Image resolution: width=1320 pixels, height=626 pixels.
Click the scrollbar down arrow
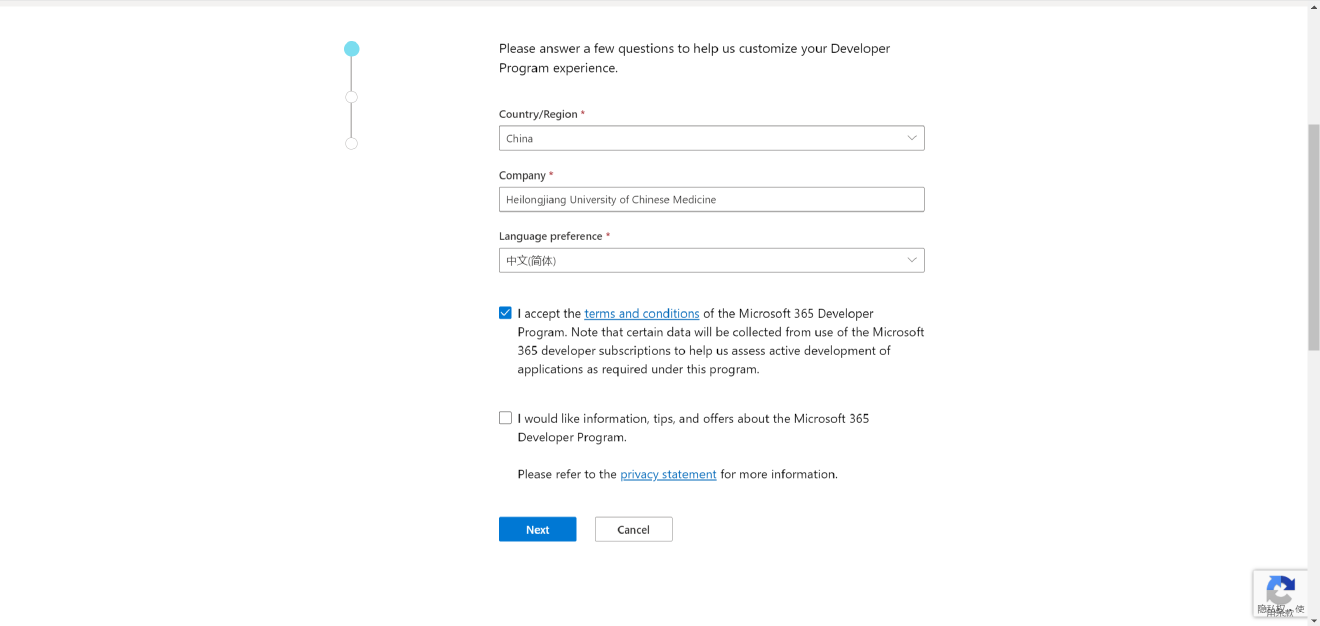[x=1313, y=620]
